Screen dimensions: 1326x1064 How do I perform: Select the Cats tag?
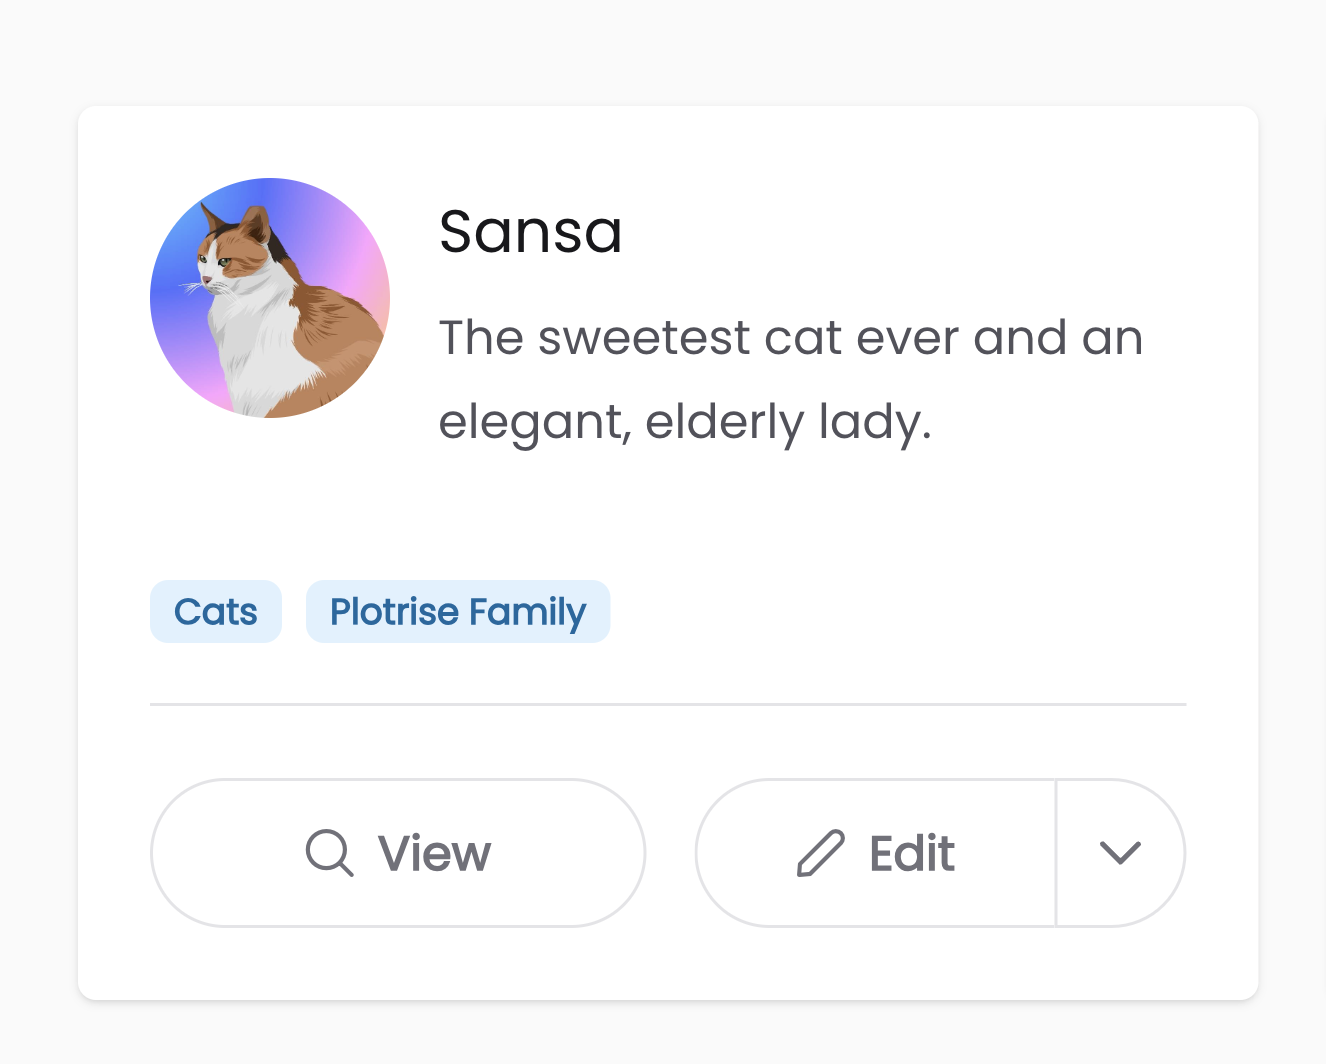click(216, 612)
